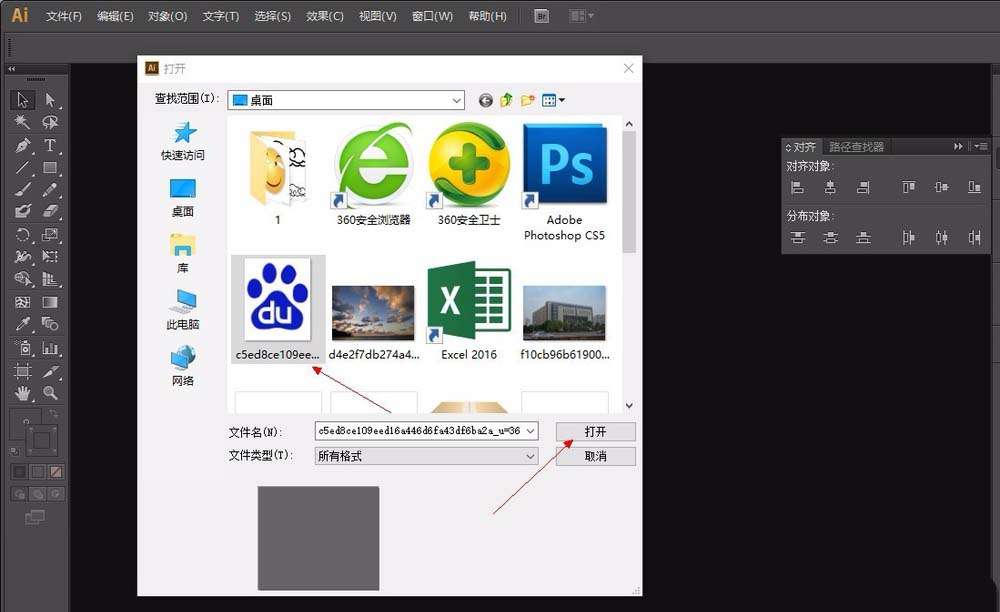Create a new folder in the dialog

527,100
